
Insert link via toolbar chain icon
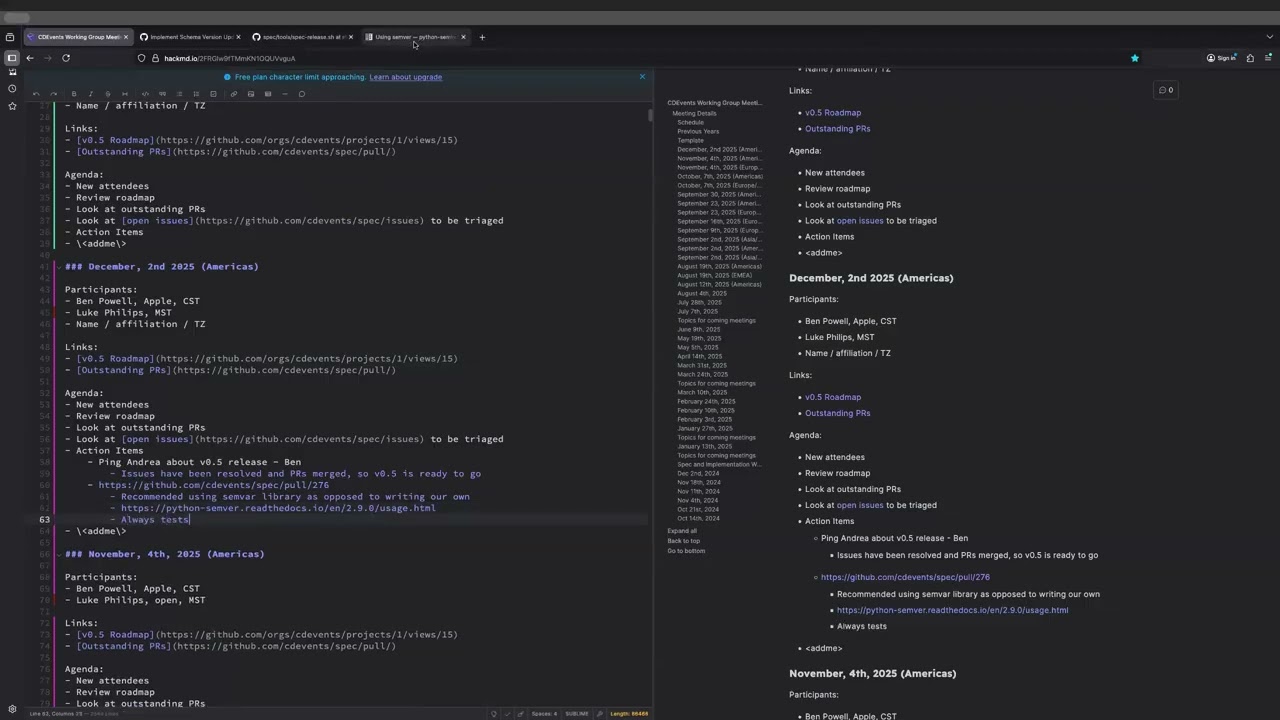pyautogui.click(x=233, y=94)
